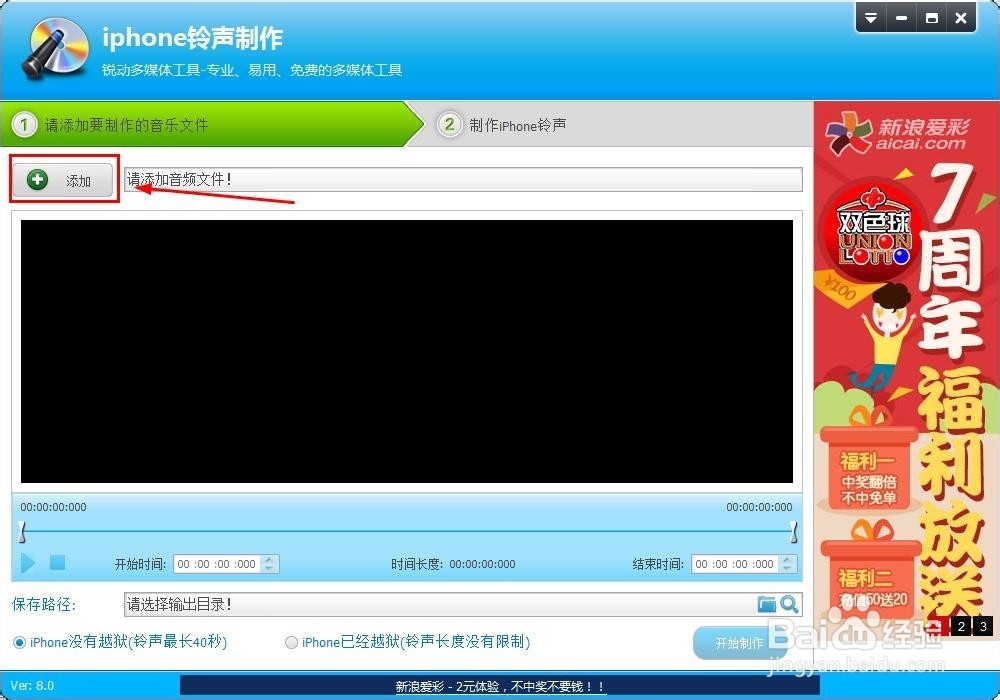
Task: Play the audio preview
Action: [x=28, y=563]
